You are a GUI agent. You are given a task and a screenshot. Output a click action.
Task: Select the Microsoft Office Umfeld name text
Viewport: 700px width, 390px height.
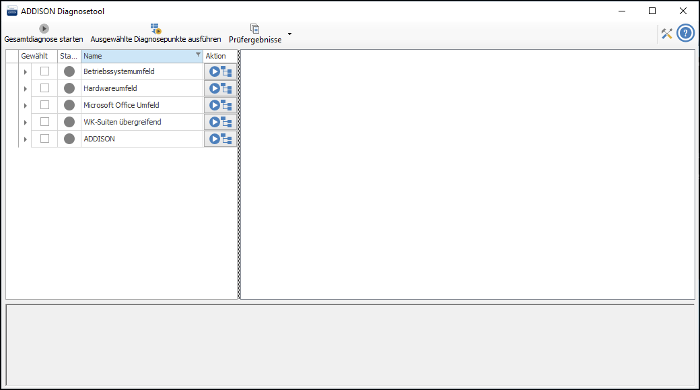pyautogui.click(x=121, y=105)
